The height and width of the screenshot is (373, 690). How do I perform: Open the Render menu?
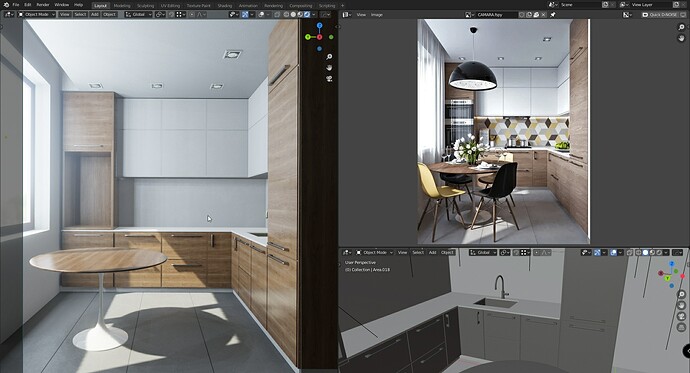(43, 4)
